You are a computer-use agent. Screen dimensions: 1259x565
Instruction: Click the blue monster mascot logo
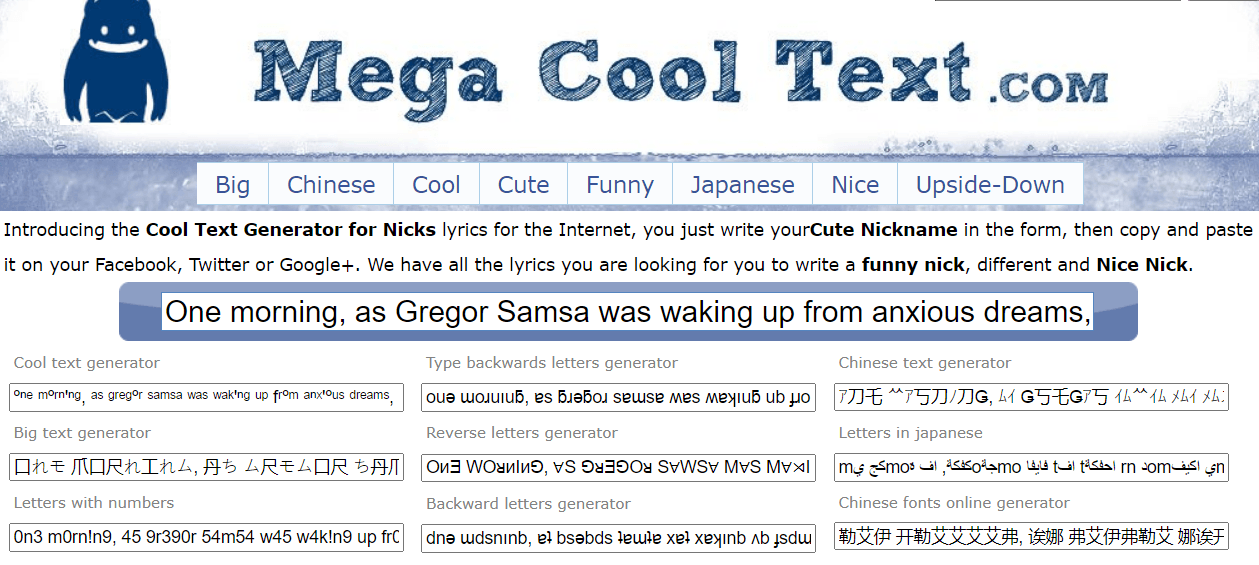pos(116,62)
